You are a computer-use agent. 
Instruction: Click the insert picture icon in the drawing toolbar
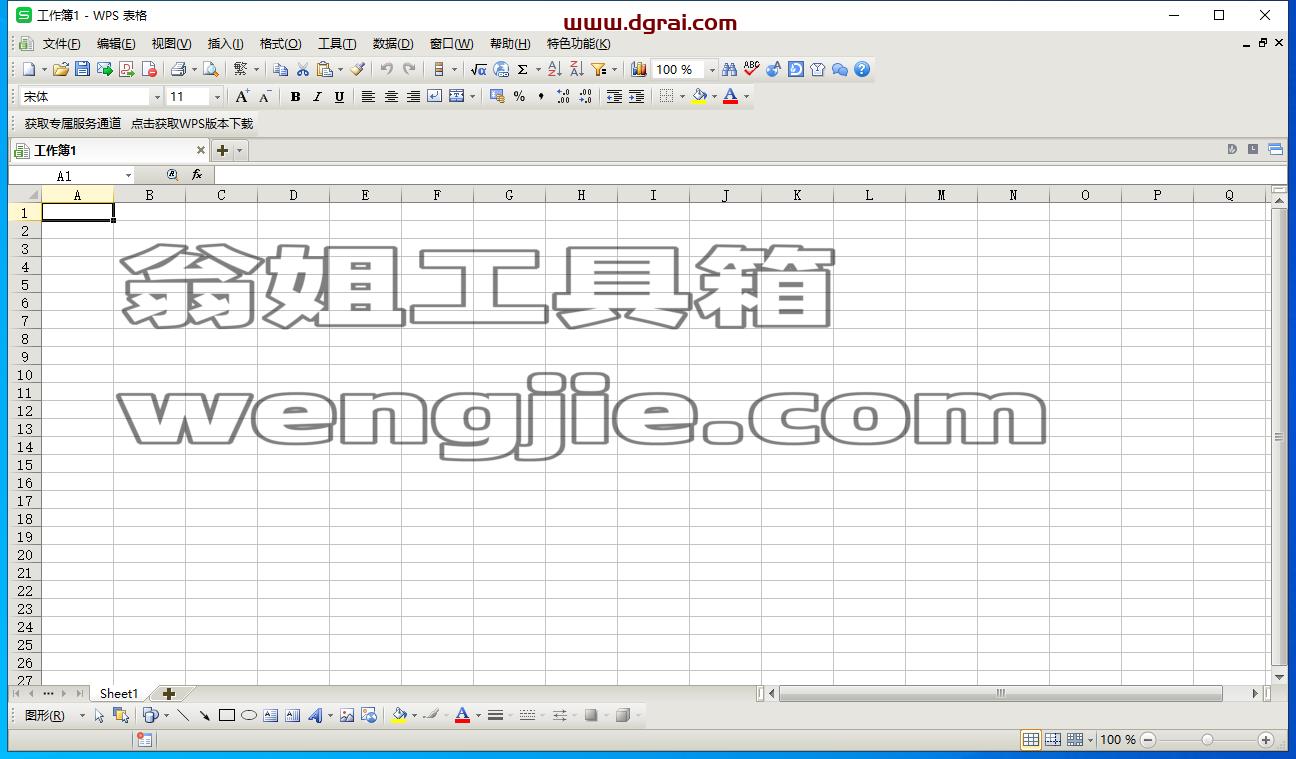347,715
